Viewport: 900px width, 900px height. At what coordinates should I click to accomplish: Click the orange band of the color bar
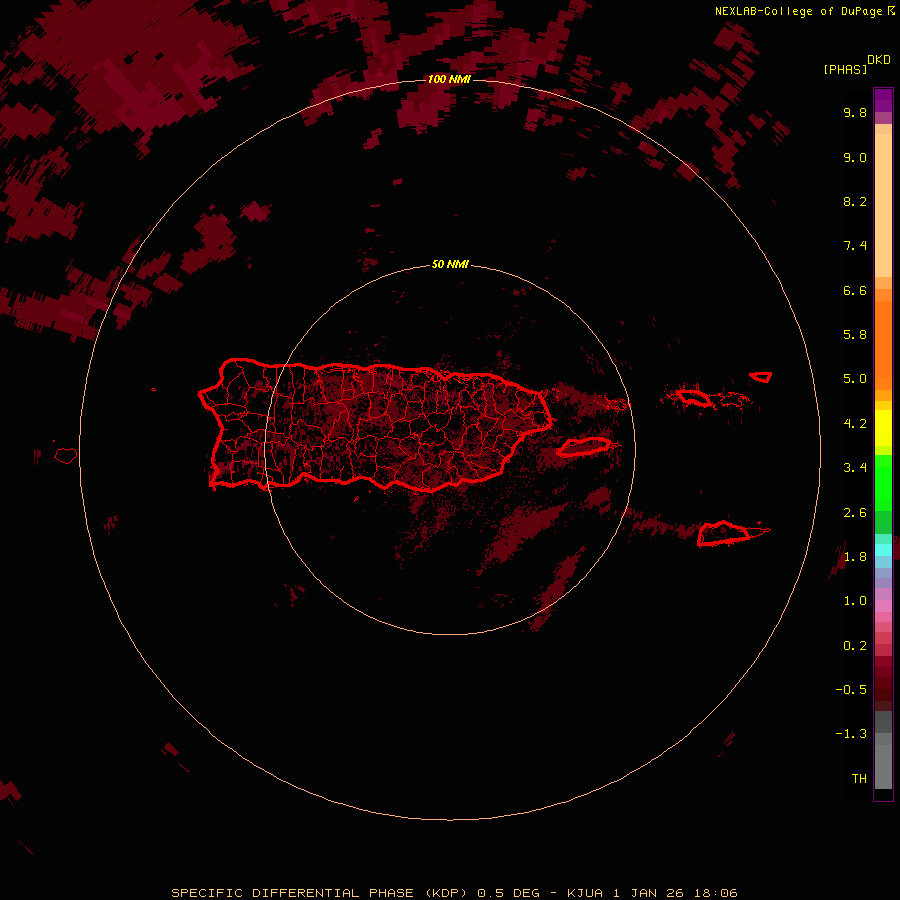point(883,344)
